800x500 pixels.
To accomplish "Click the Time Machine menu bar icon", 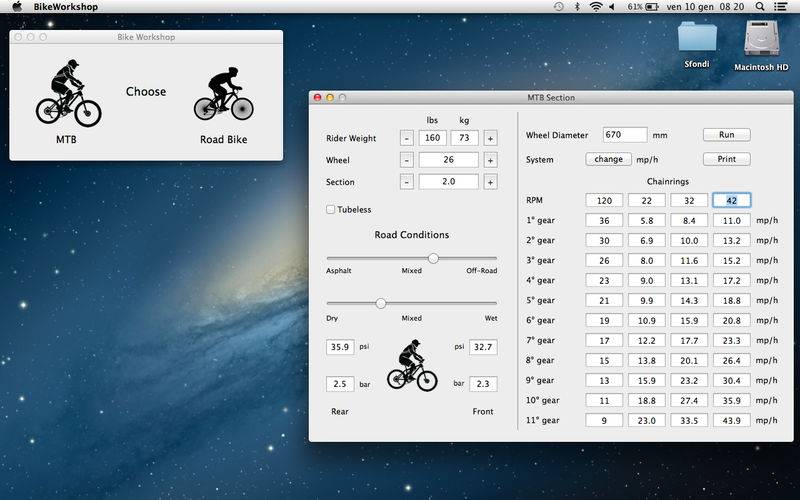I will [x=559, y=7].
